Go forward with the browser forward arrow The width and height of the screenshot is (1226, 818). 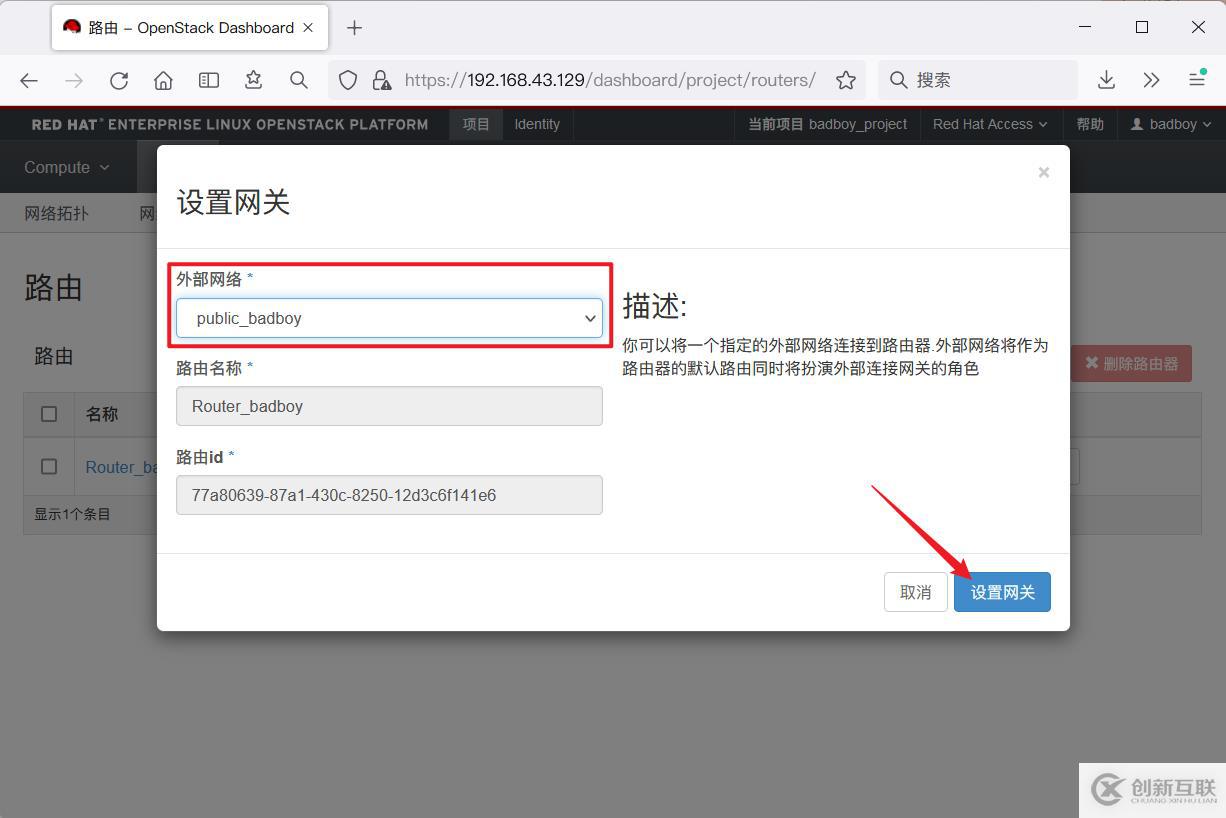(x=74, y=80)
